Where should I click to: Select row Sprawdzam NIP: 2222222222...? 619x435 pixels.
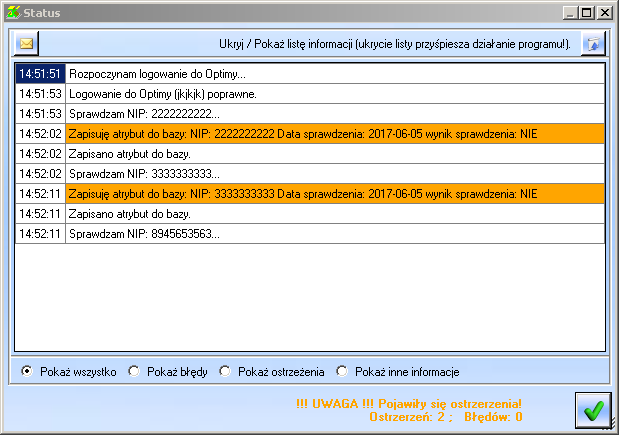(335, 114)
